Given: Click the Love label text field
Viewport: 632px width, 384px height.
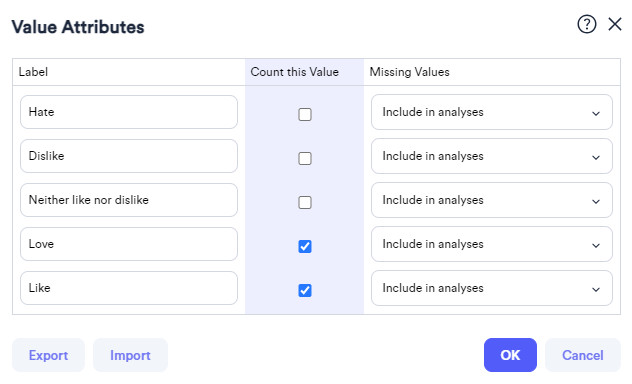Looking at the screenshot, I should (x=129, y=244).
